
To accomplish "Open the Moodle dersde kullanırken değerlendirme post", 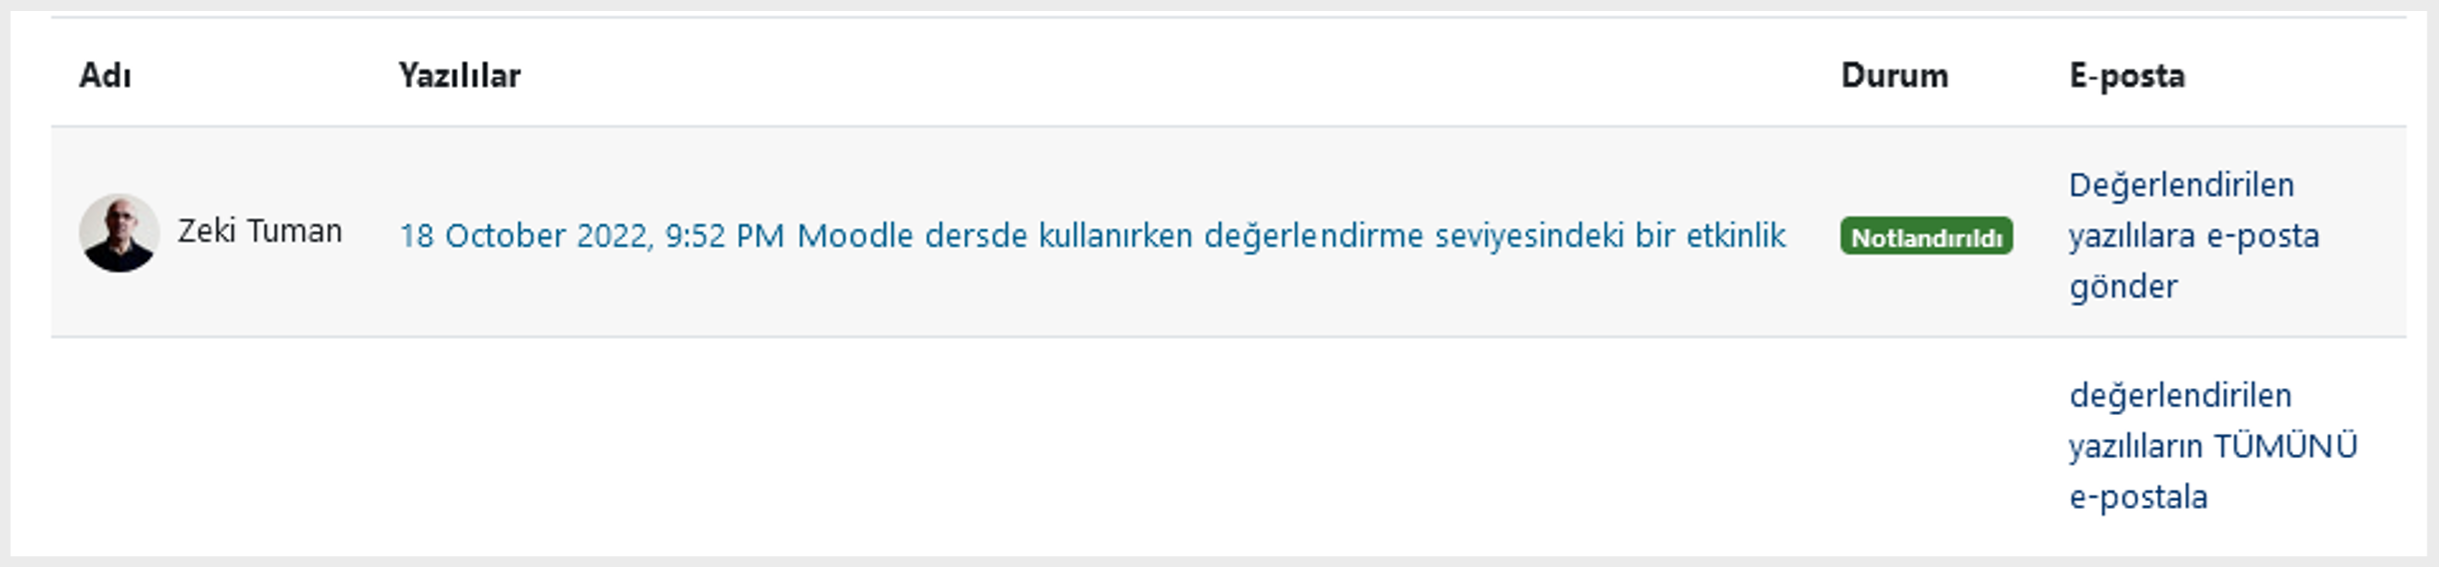I will [x=1291, y=236].
